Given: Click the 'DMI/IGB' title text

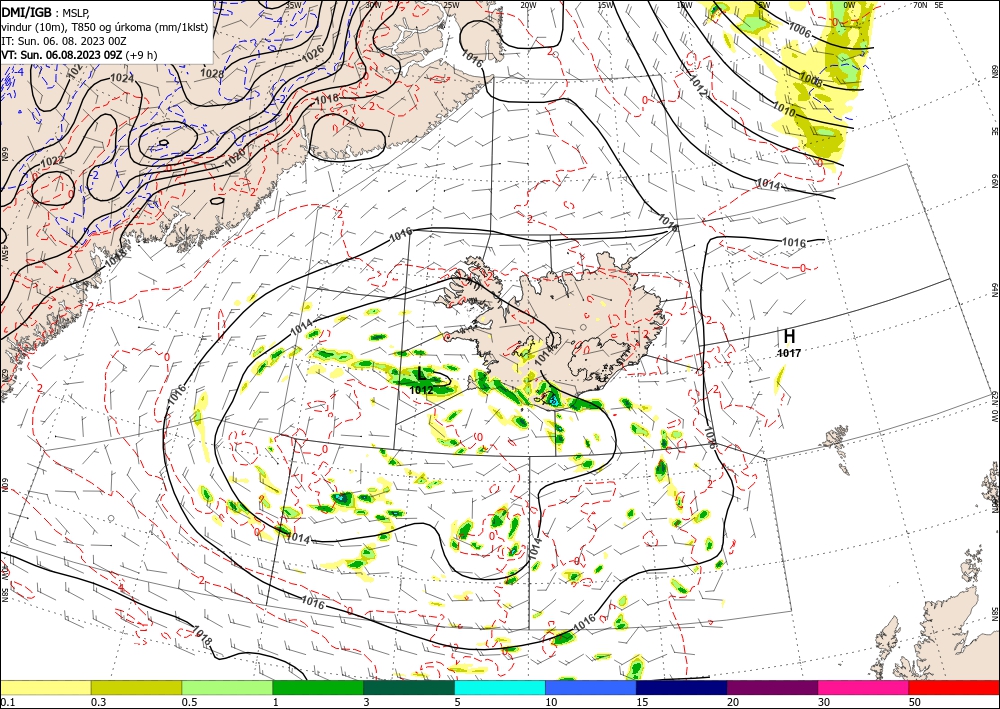Looking at the screenshot, I should coord(27,11).
